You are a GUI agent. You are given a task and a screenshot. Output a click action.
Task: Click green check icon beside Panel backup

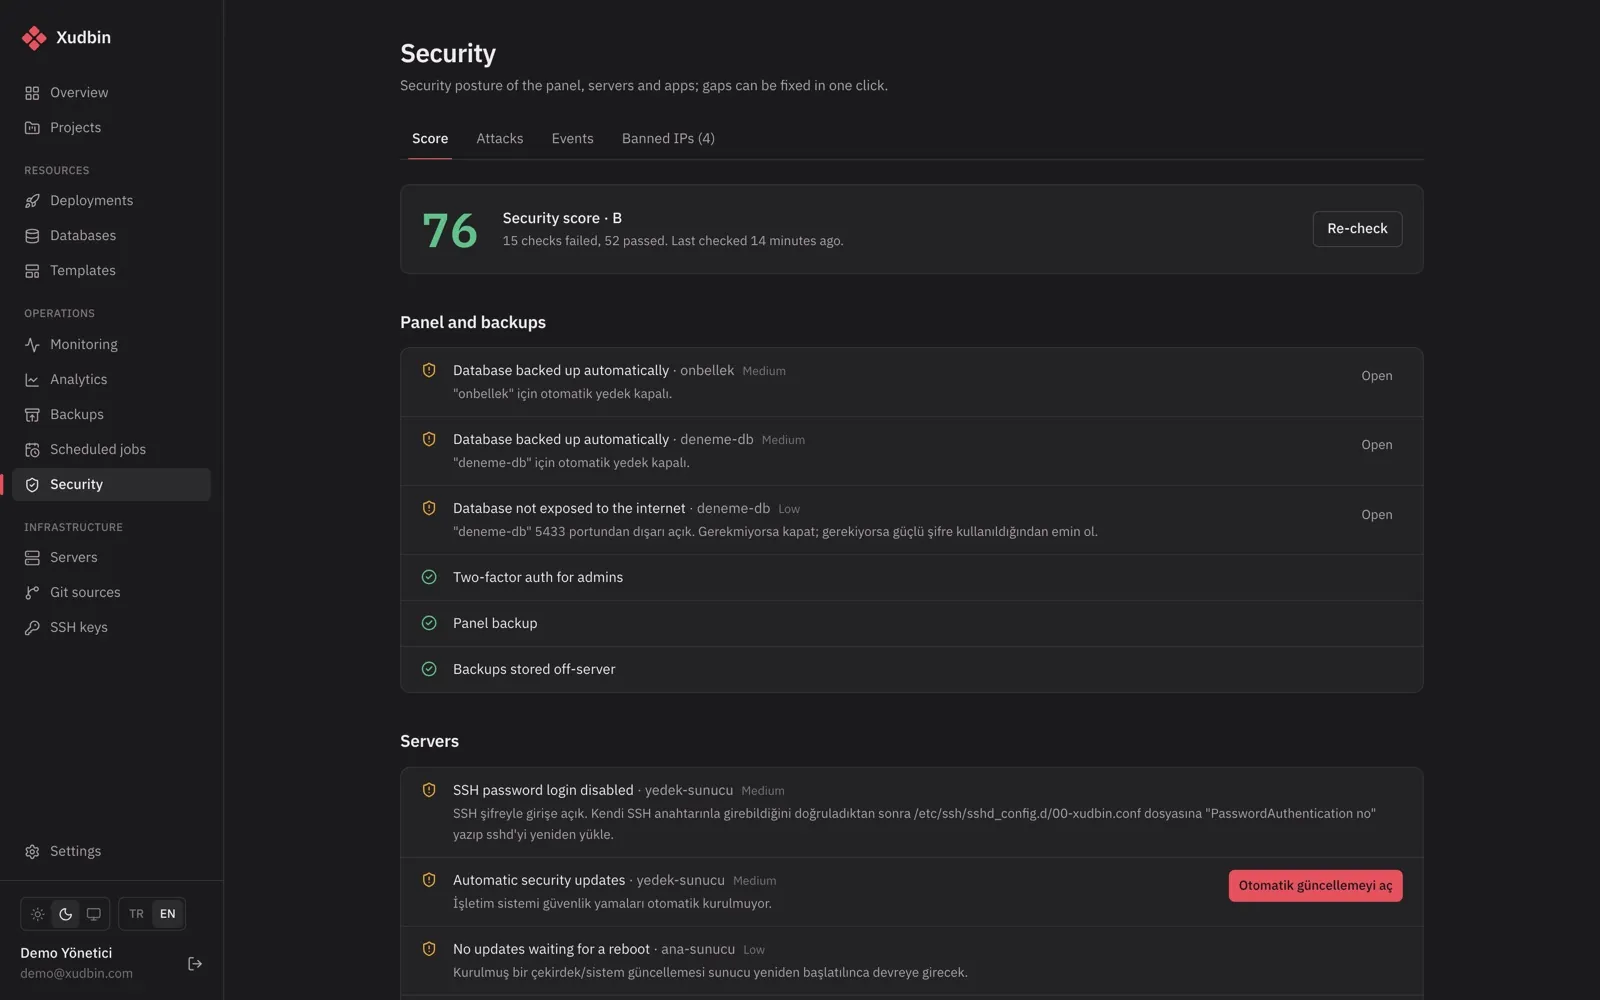(429, 623)
